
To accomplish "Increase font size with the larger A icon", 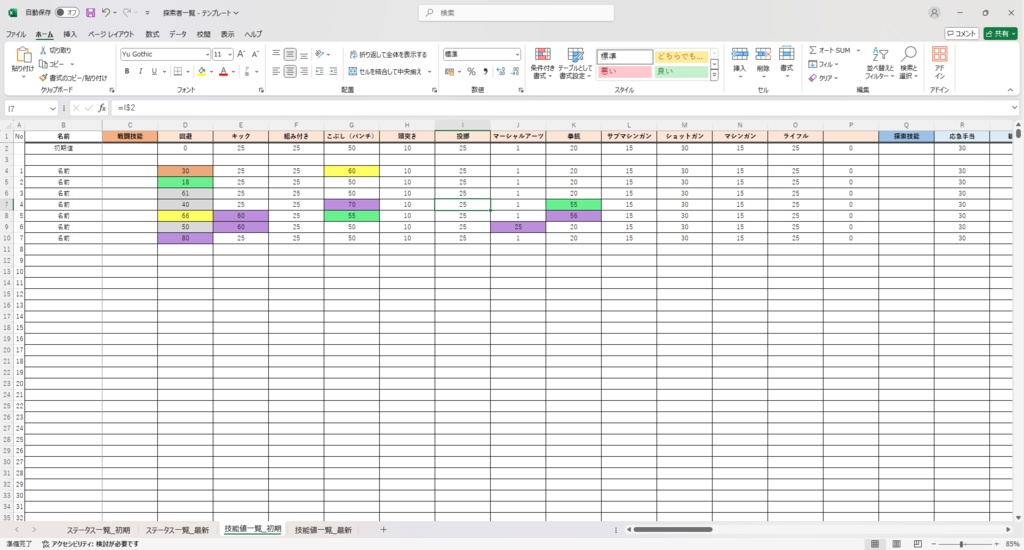I will (x=241, y=54).
